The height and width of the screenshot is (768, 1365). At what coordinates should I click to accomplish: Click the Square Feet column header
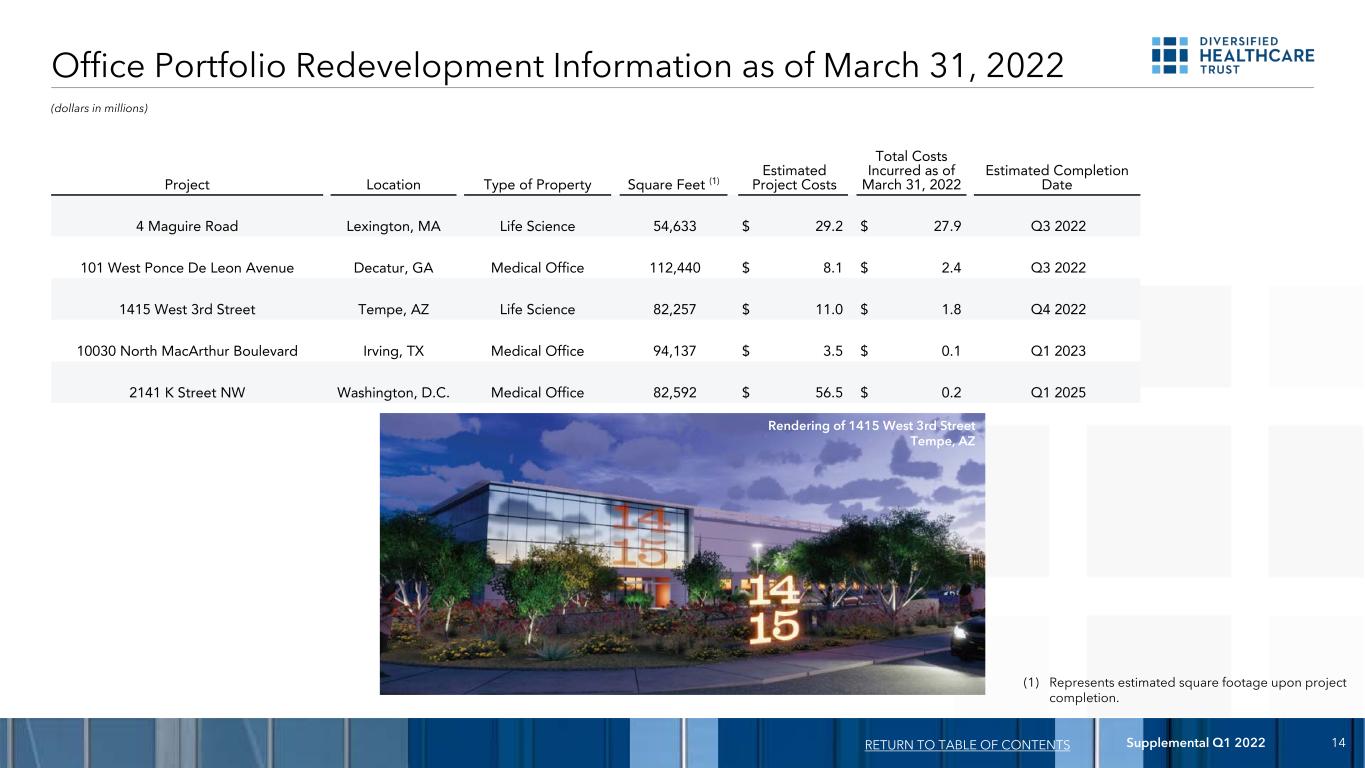(673, 184)
